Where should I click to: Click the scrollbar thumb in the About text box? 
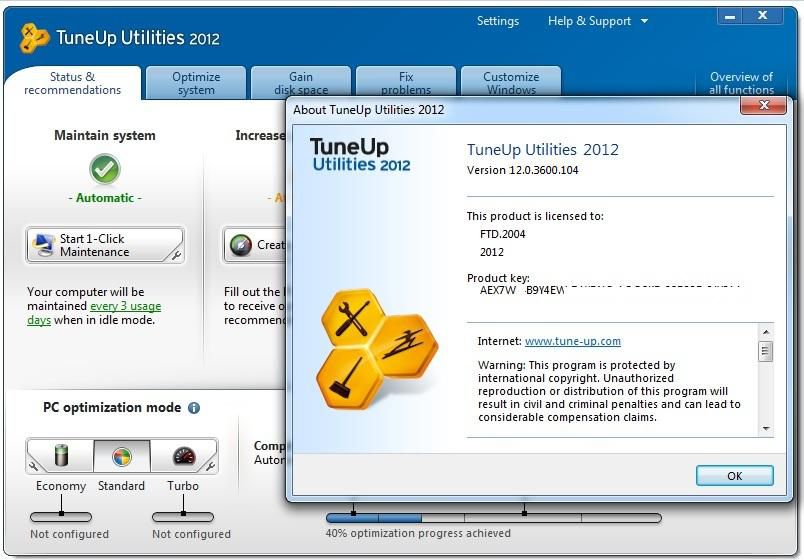click(766, 351)
